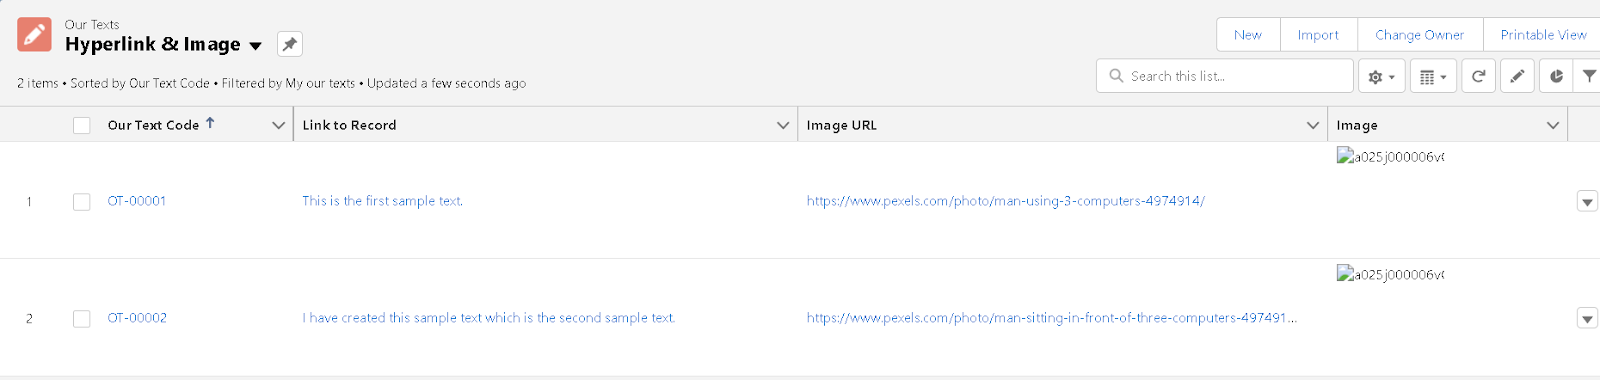Click the New button
The image size is (1600, 380).
click(x=1247, y=34)
